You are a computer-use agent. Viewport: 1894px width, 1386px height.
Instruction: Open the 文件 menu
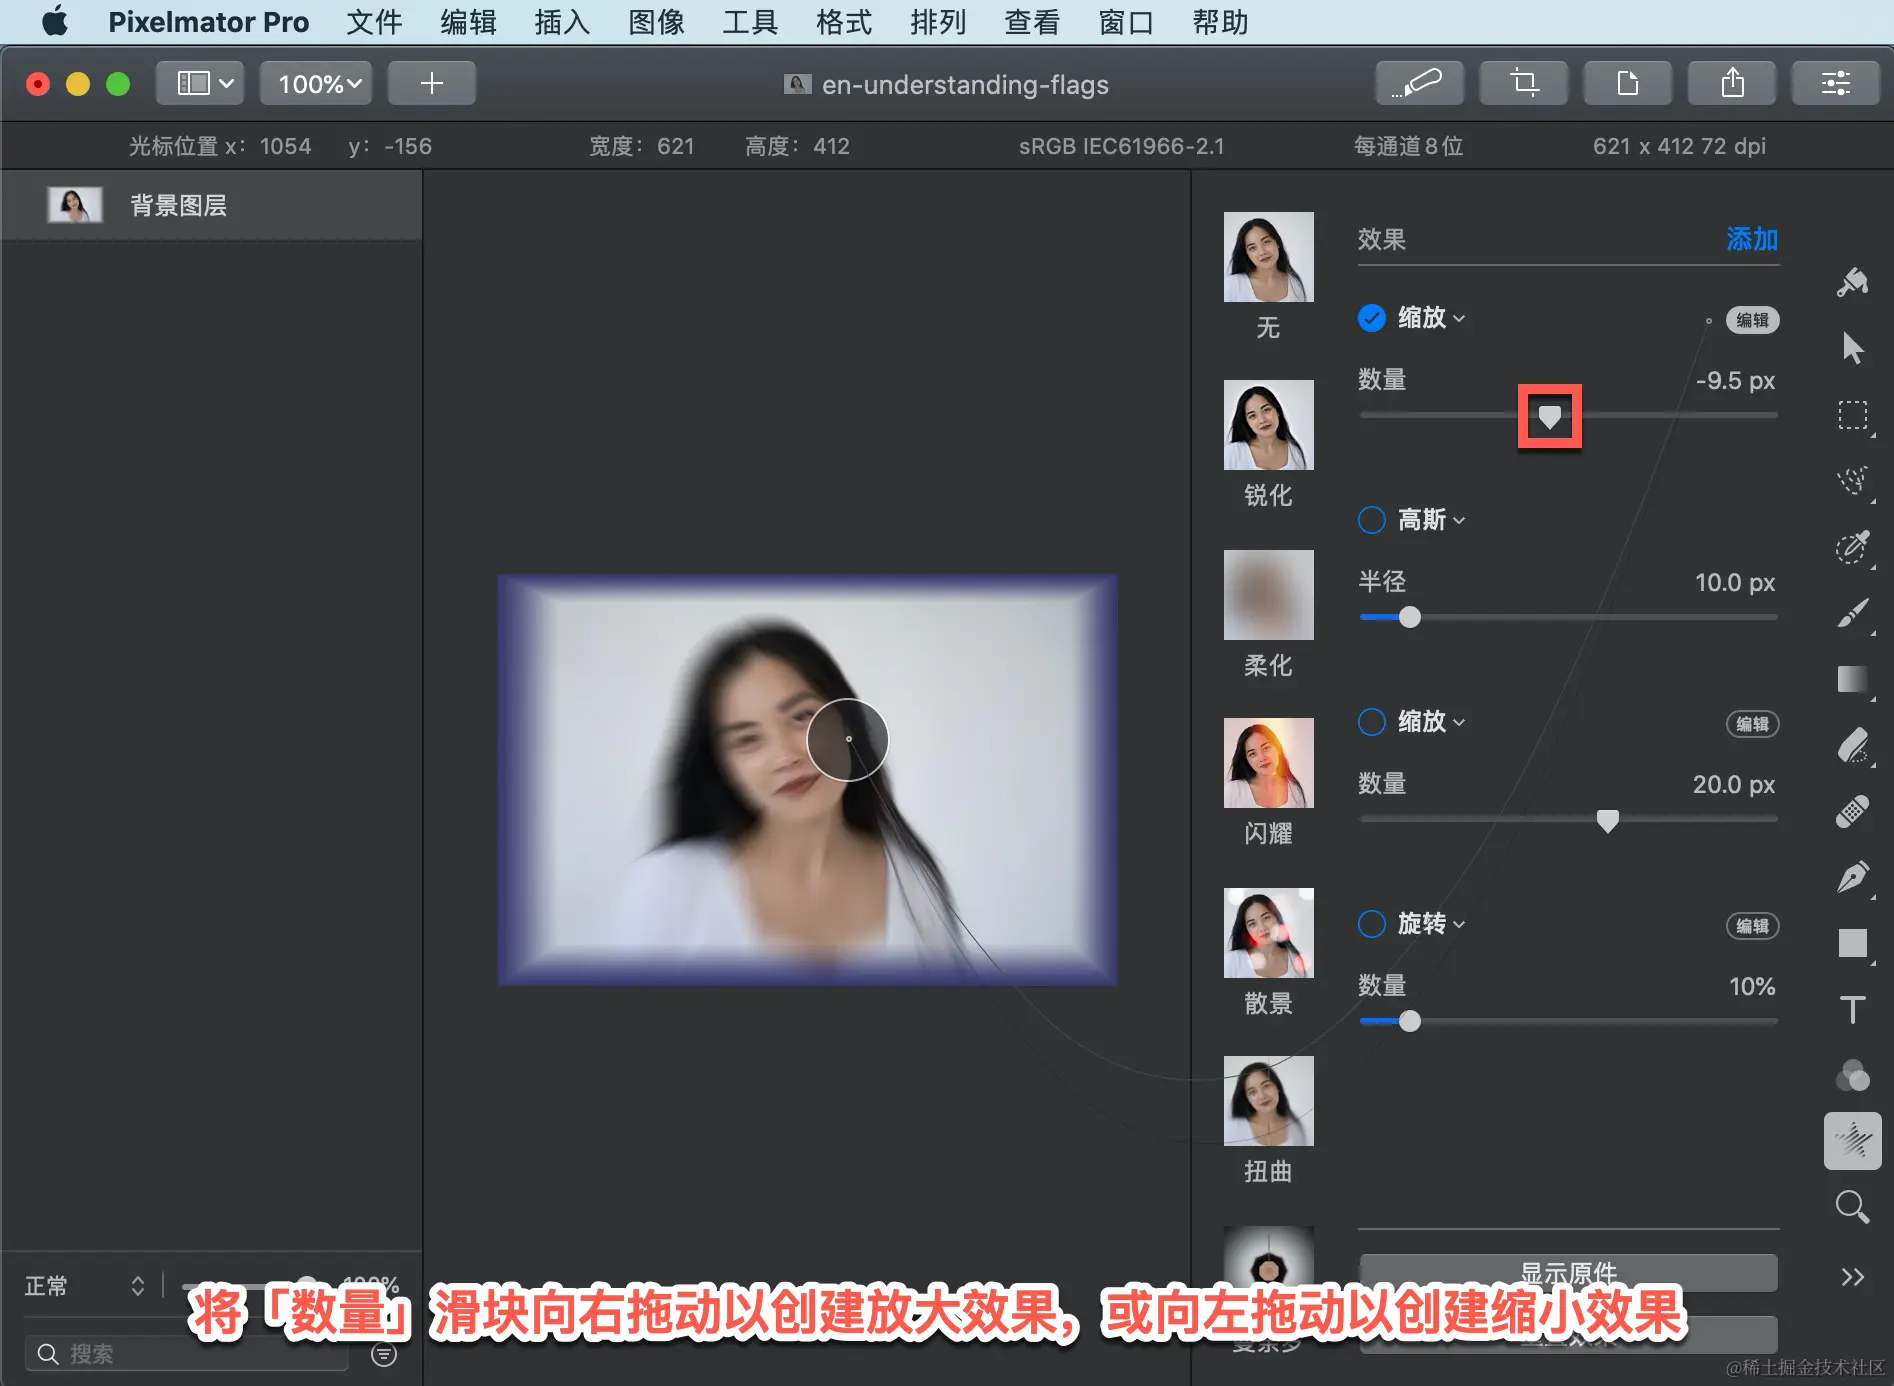point(374,22)
